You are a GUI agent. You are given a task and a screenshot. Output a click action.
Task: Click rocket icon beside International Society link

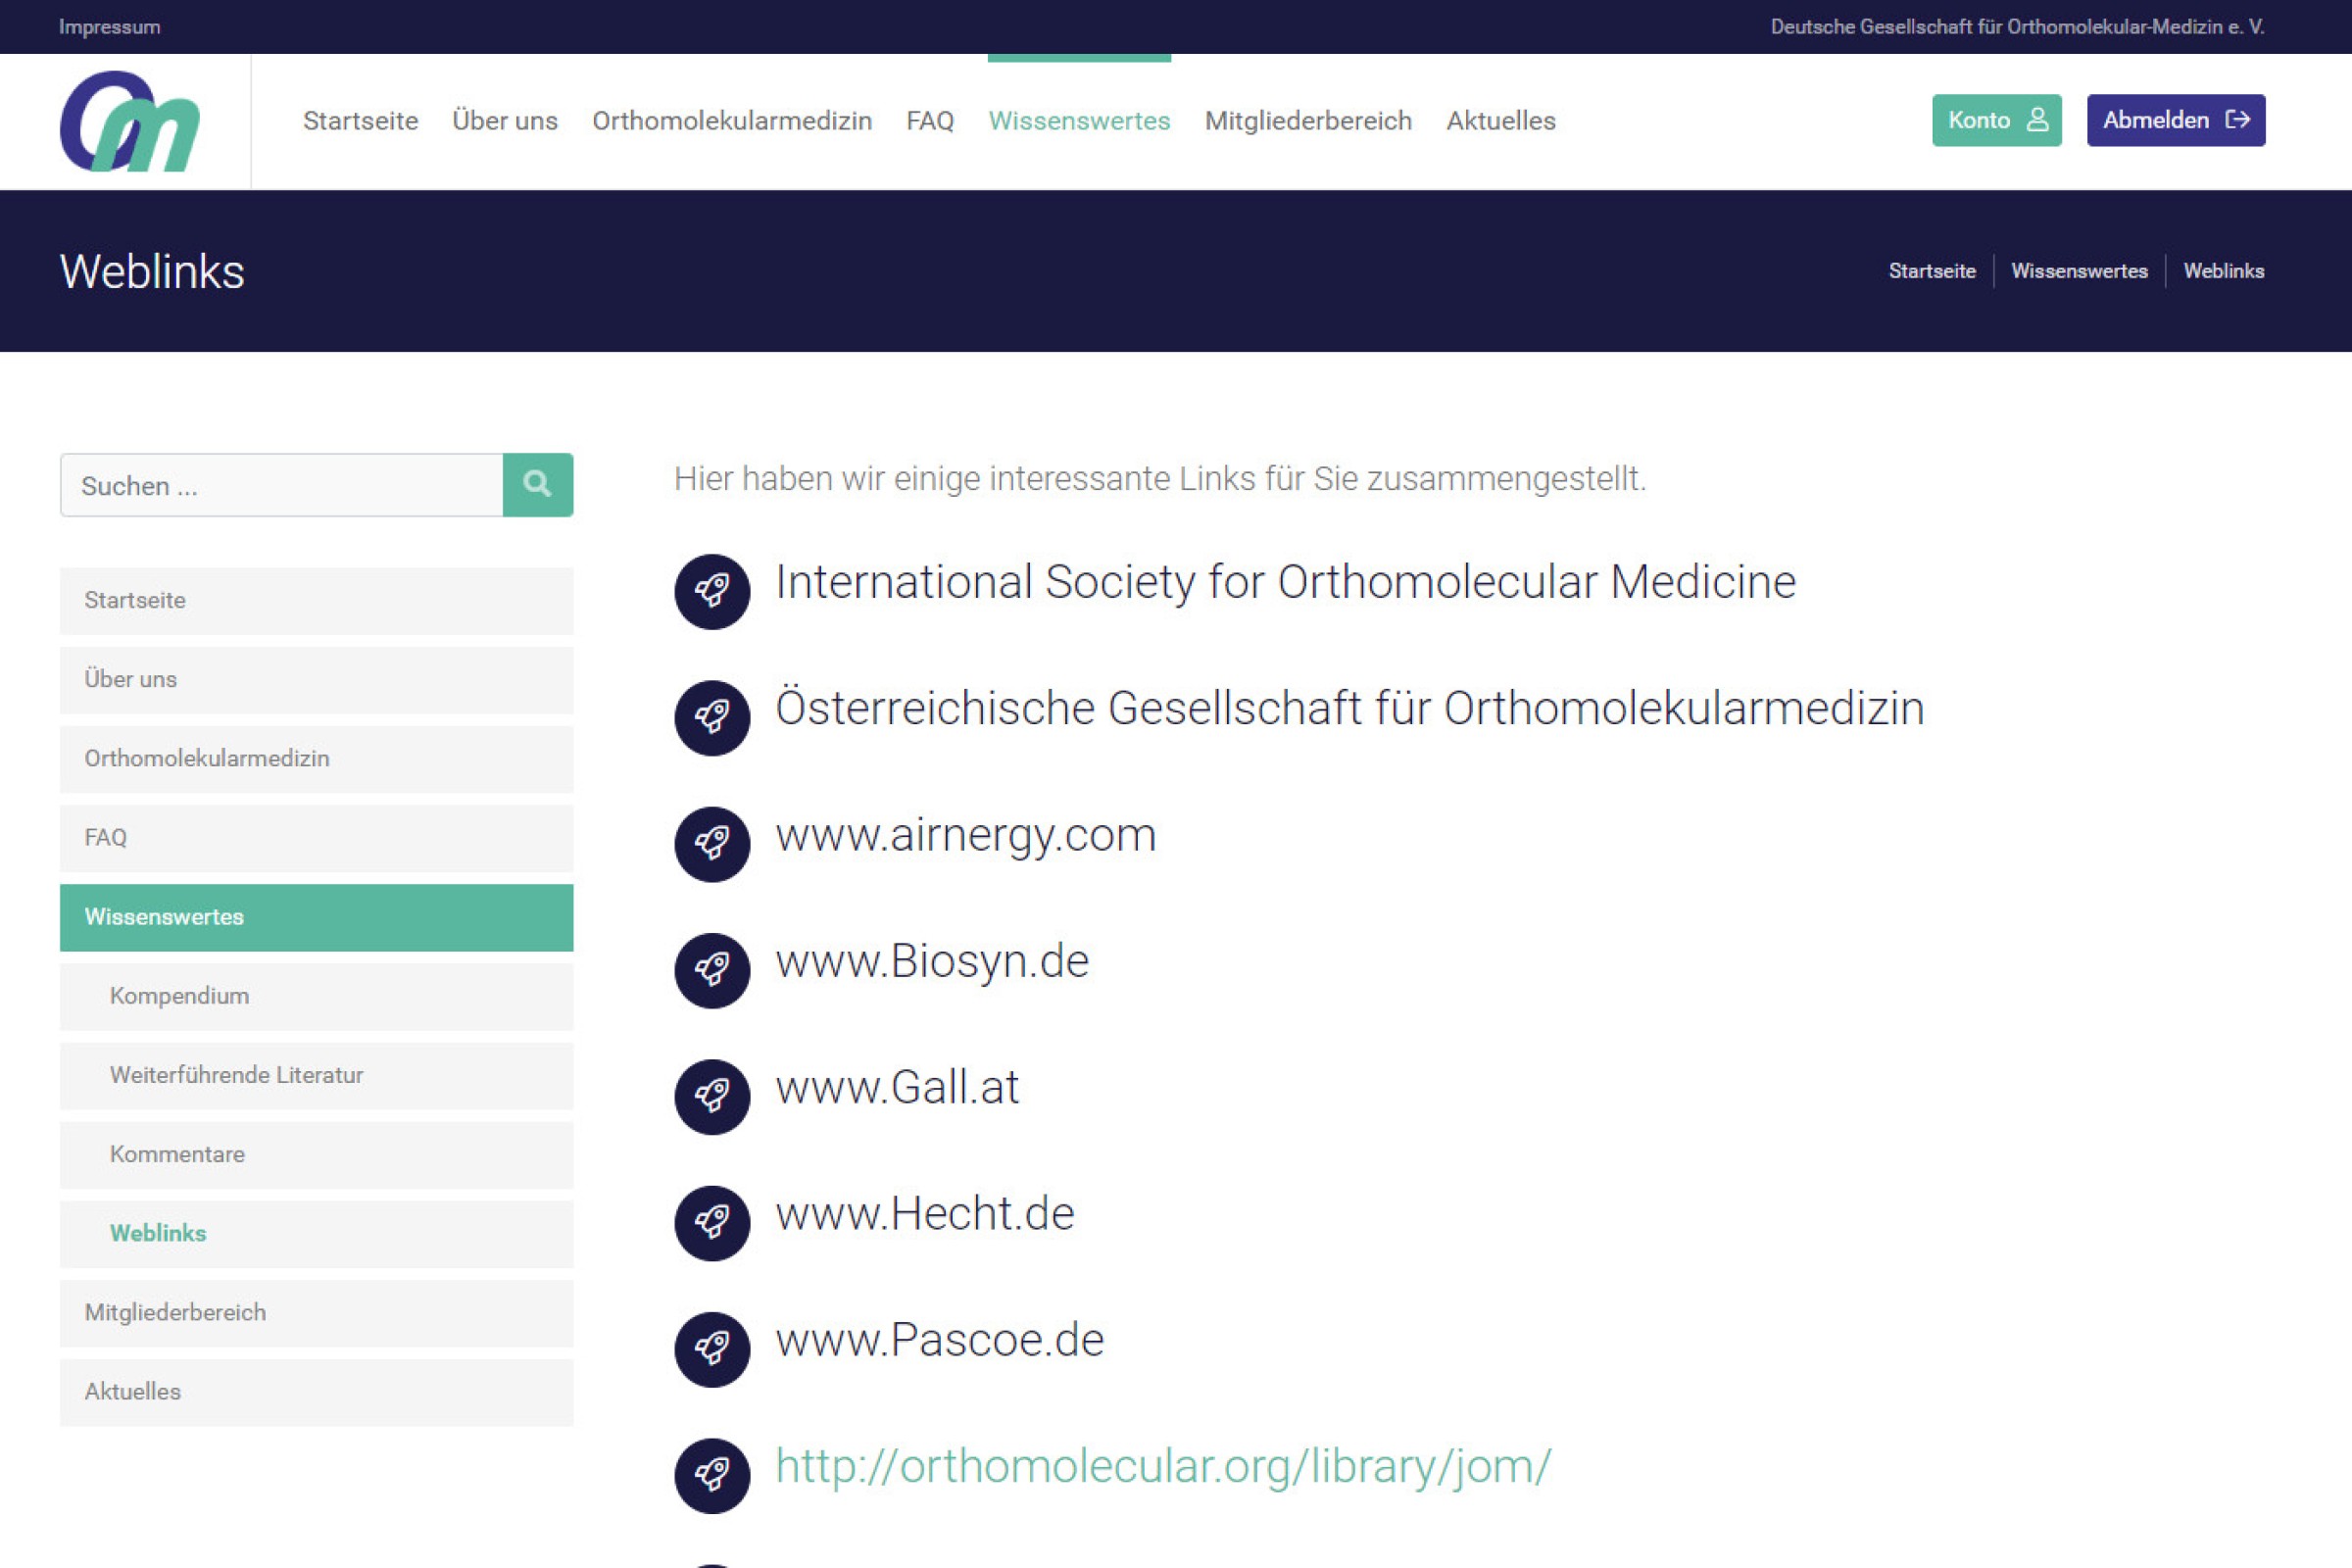pyautogui.click(x=712, y=592)
